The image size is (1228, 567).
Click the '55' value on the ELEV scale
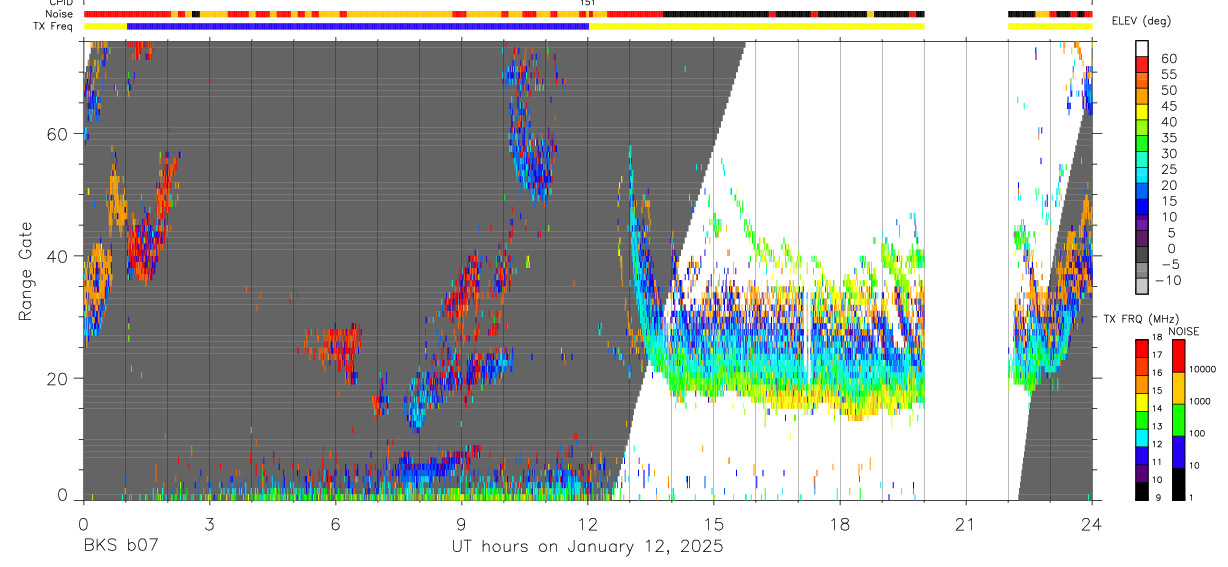[x=1169, y=74]
